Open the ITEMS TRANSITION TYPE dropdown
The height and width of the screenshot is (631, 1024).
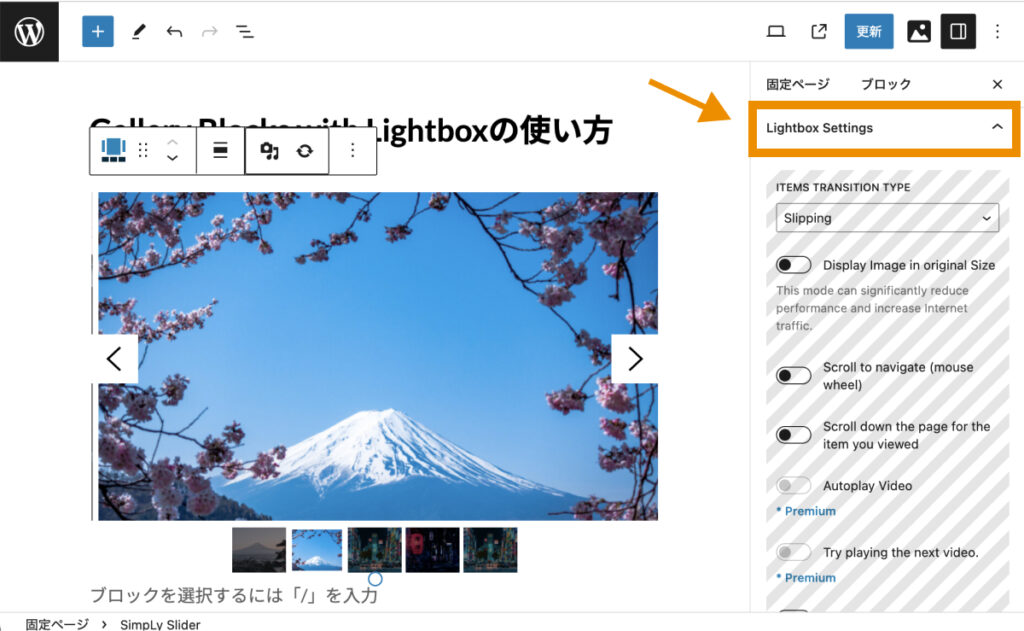(x=887, y=217)
